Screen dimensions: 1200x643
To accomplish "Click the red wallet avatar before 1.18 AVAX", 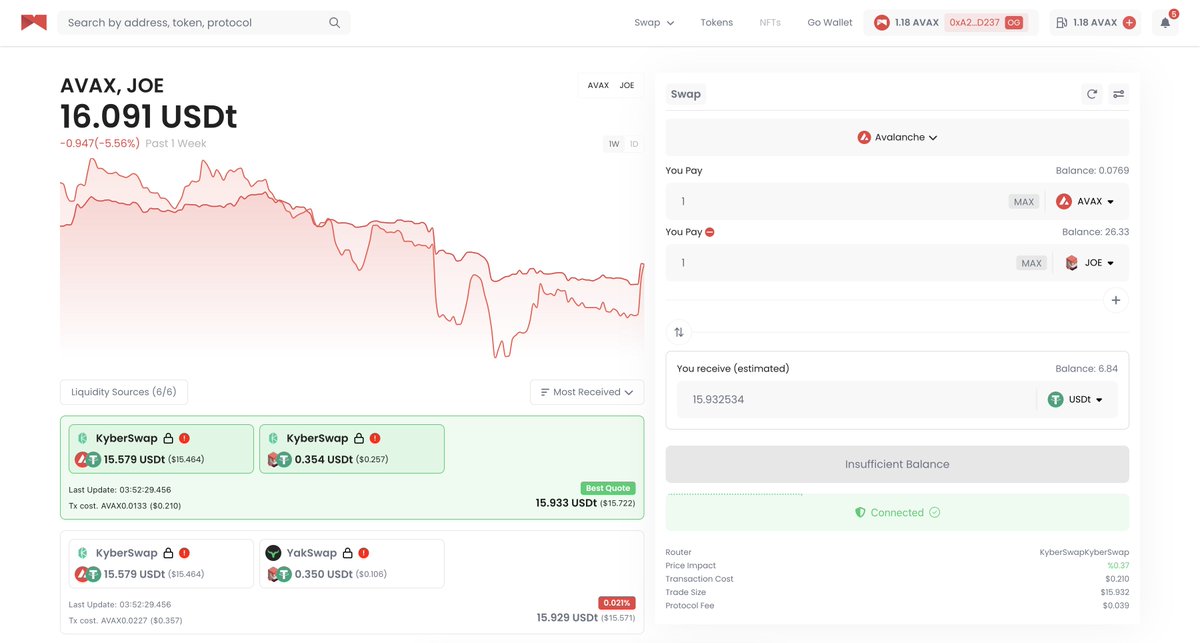I will (882, 22).
